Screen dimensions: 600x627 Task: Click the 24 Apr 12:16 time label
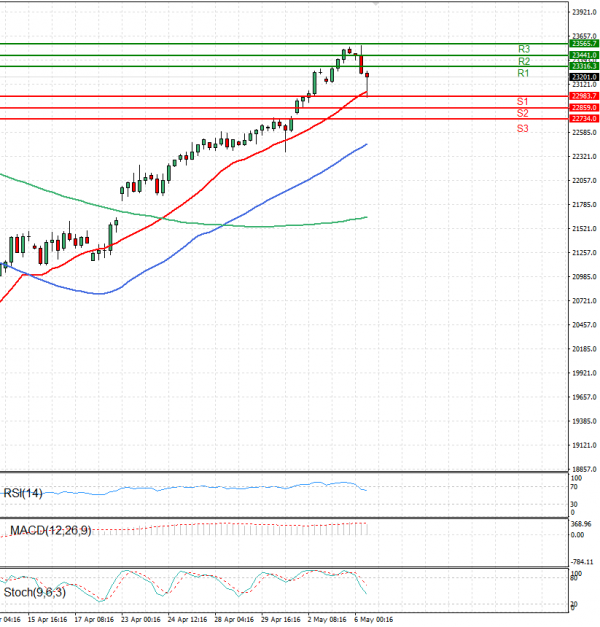tap(187, 619)
